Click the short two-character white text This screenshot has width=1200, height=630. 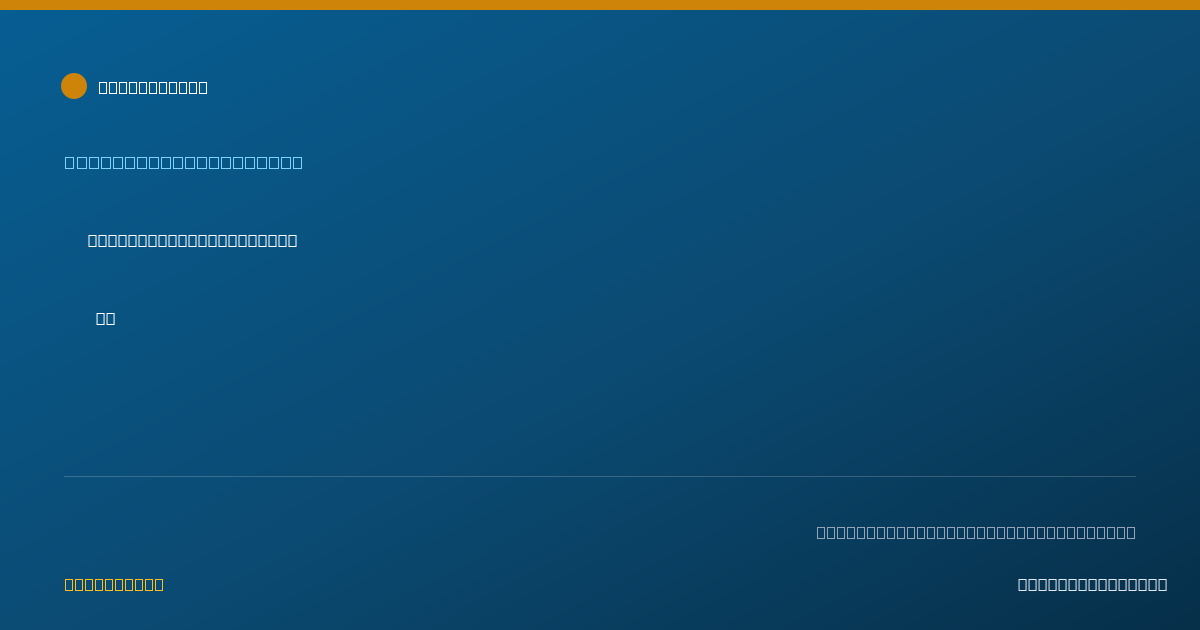click(105, 318)
